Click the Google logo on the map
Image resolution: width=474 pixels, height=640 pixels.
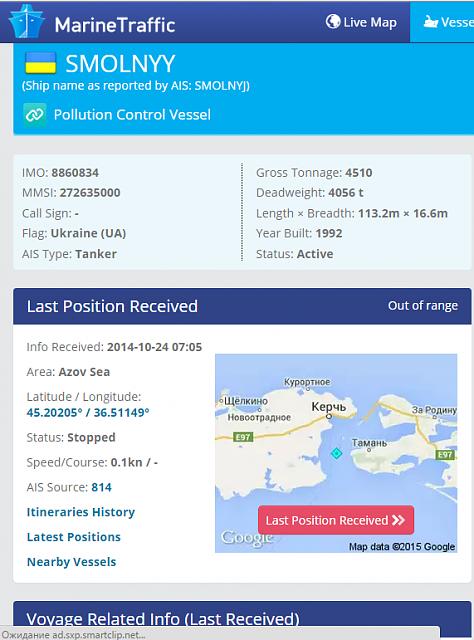[x=246, y=538]
